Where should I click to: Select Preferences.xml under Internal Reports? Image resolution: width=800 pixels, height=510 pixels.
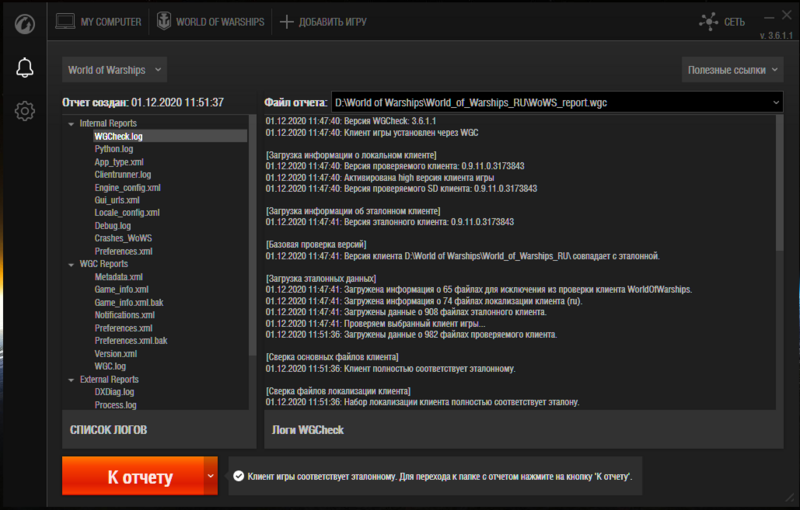click(x=123, y=251)
